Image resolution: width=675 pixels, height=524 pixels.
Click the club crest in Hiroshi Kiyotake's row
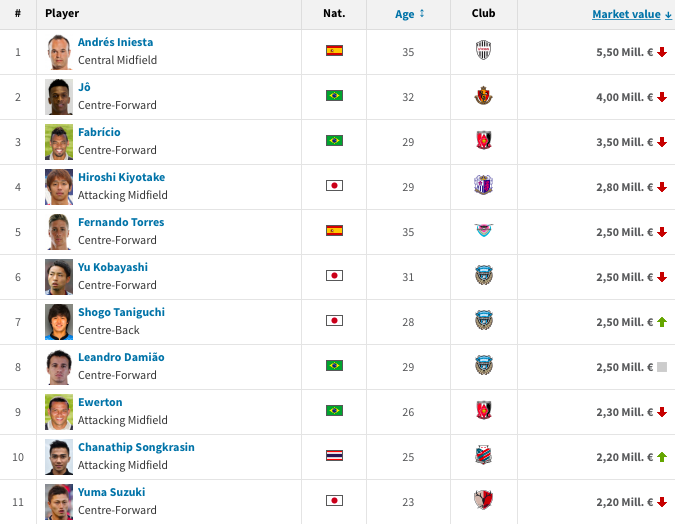[x=484, y=186]
